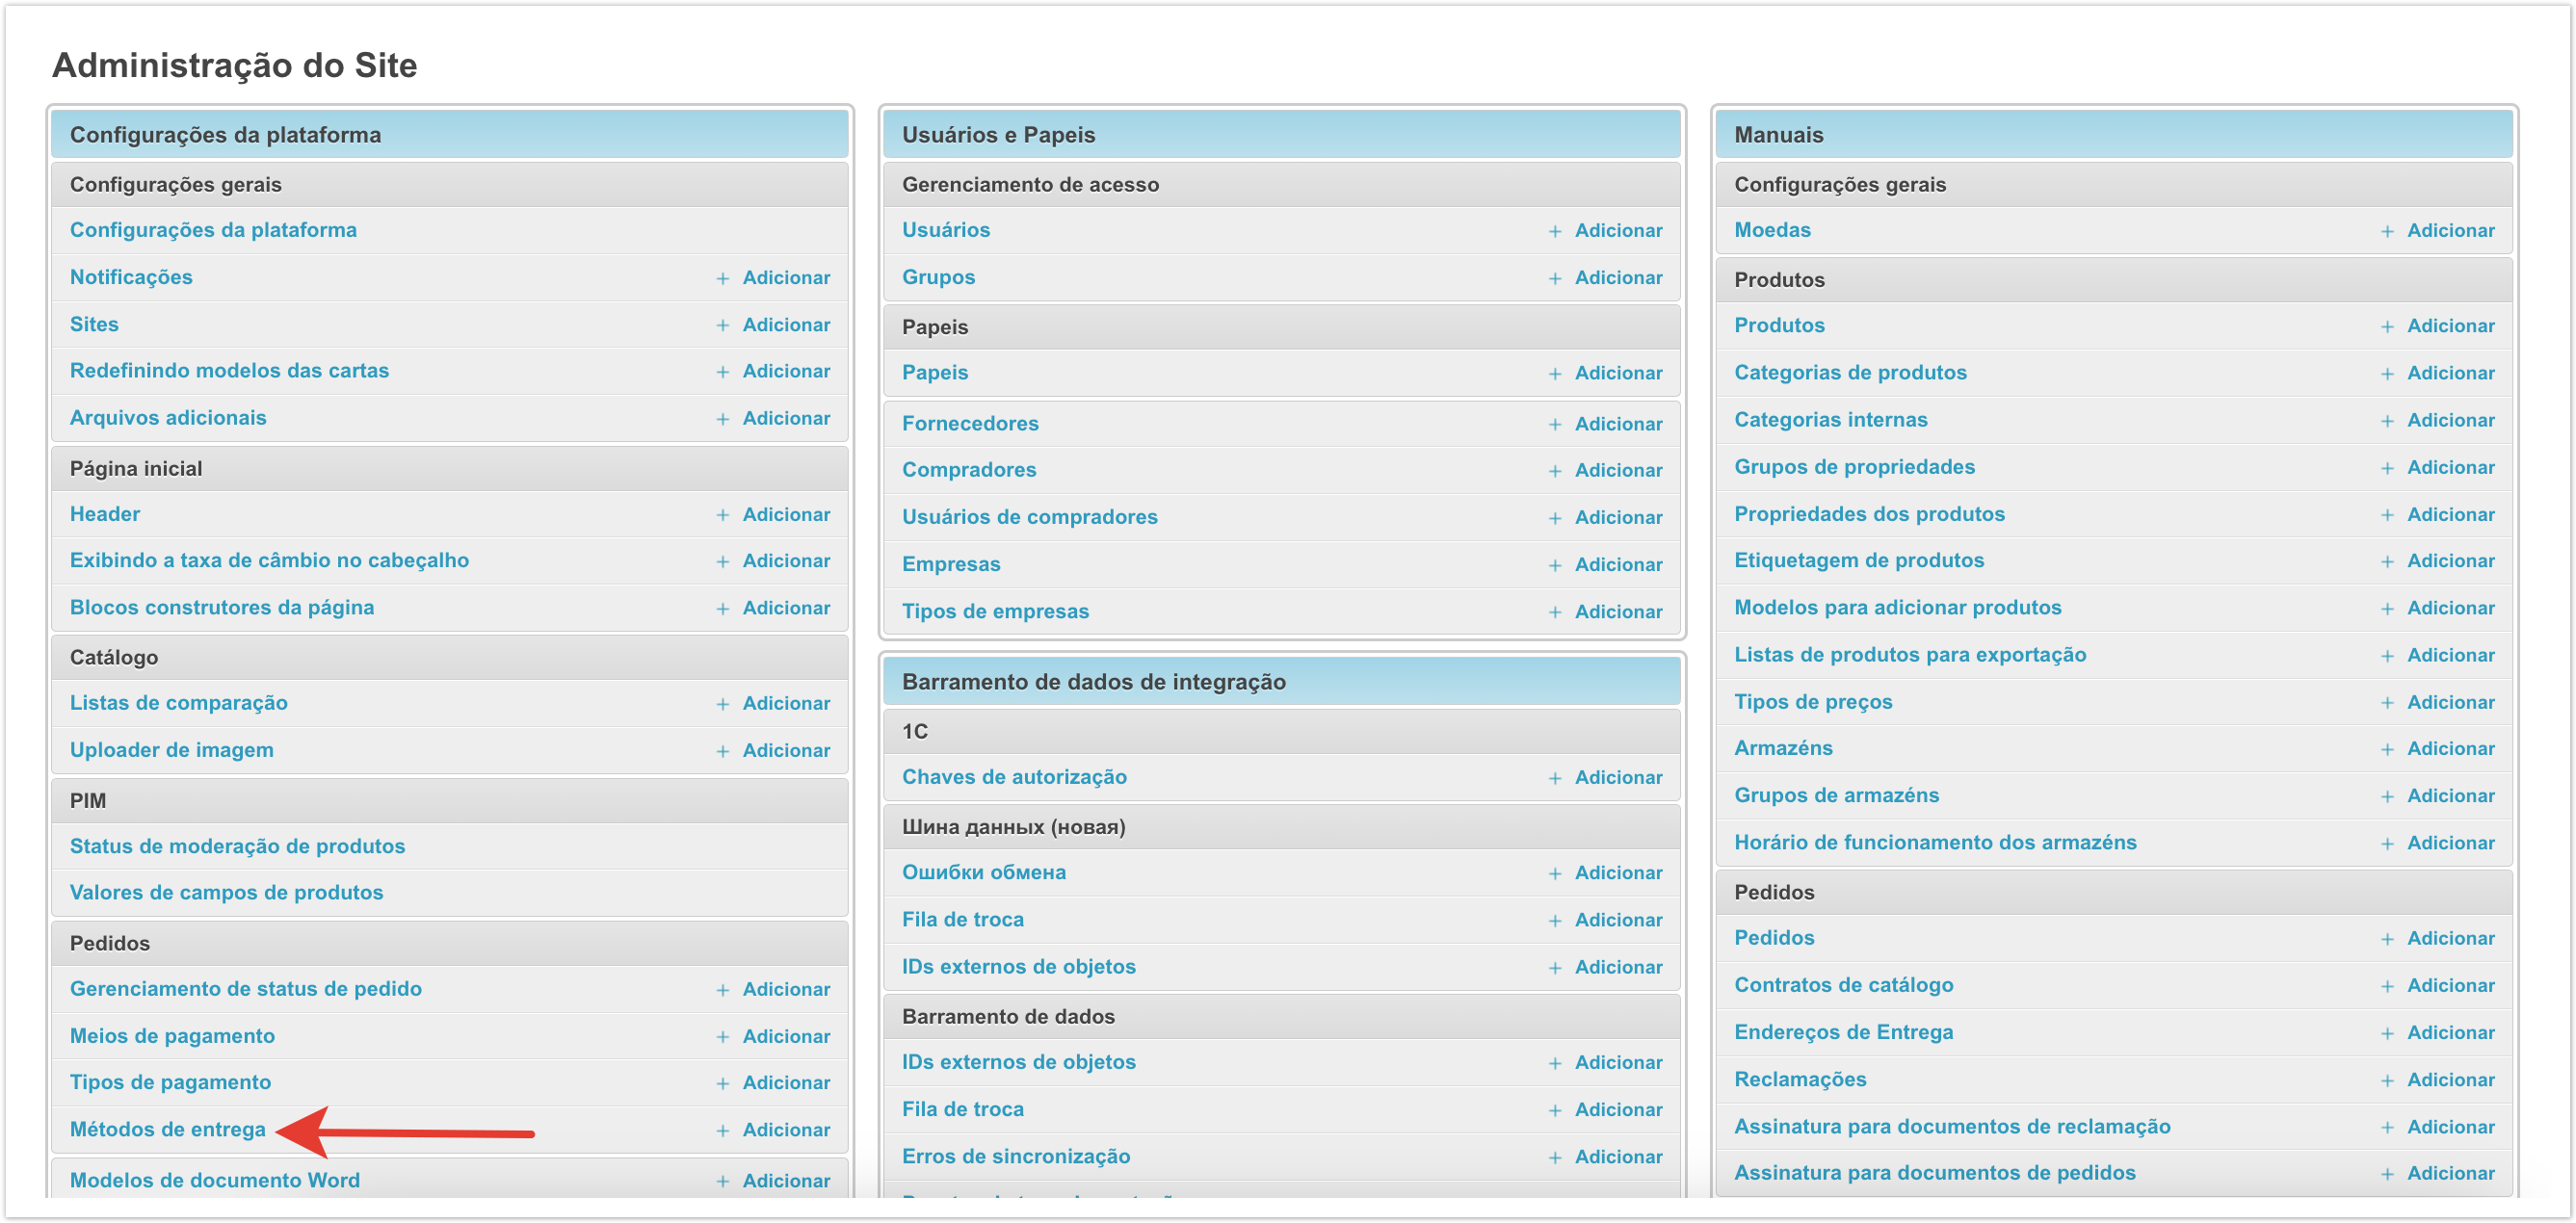
Task: Open Configurações da plataforma link
Action: (x=212, y=230)
